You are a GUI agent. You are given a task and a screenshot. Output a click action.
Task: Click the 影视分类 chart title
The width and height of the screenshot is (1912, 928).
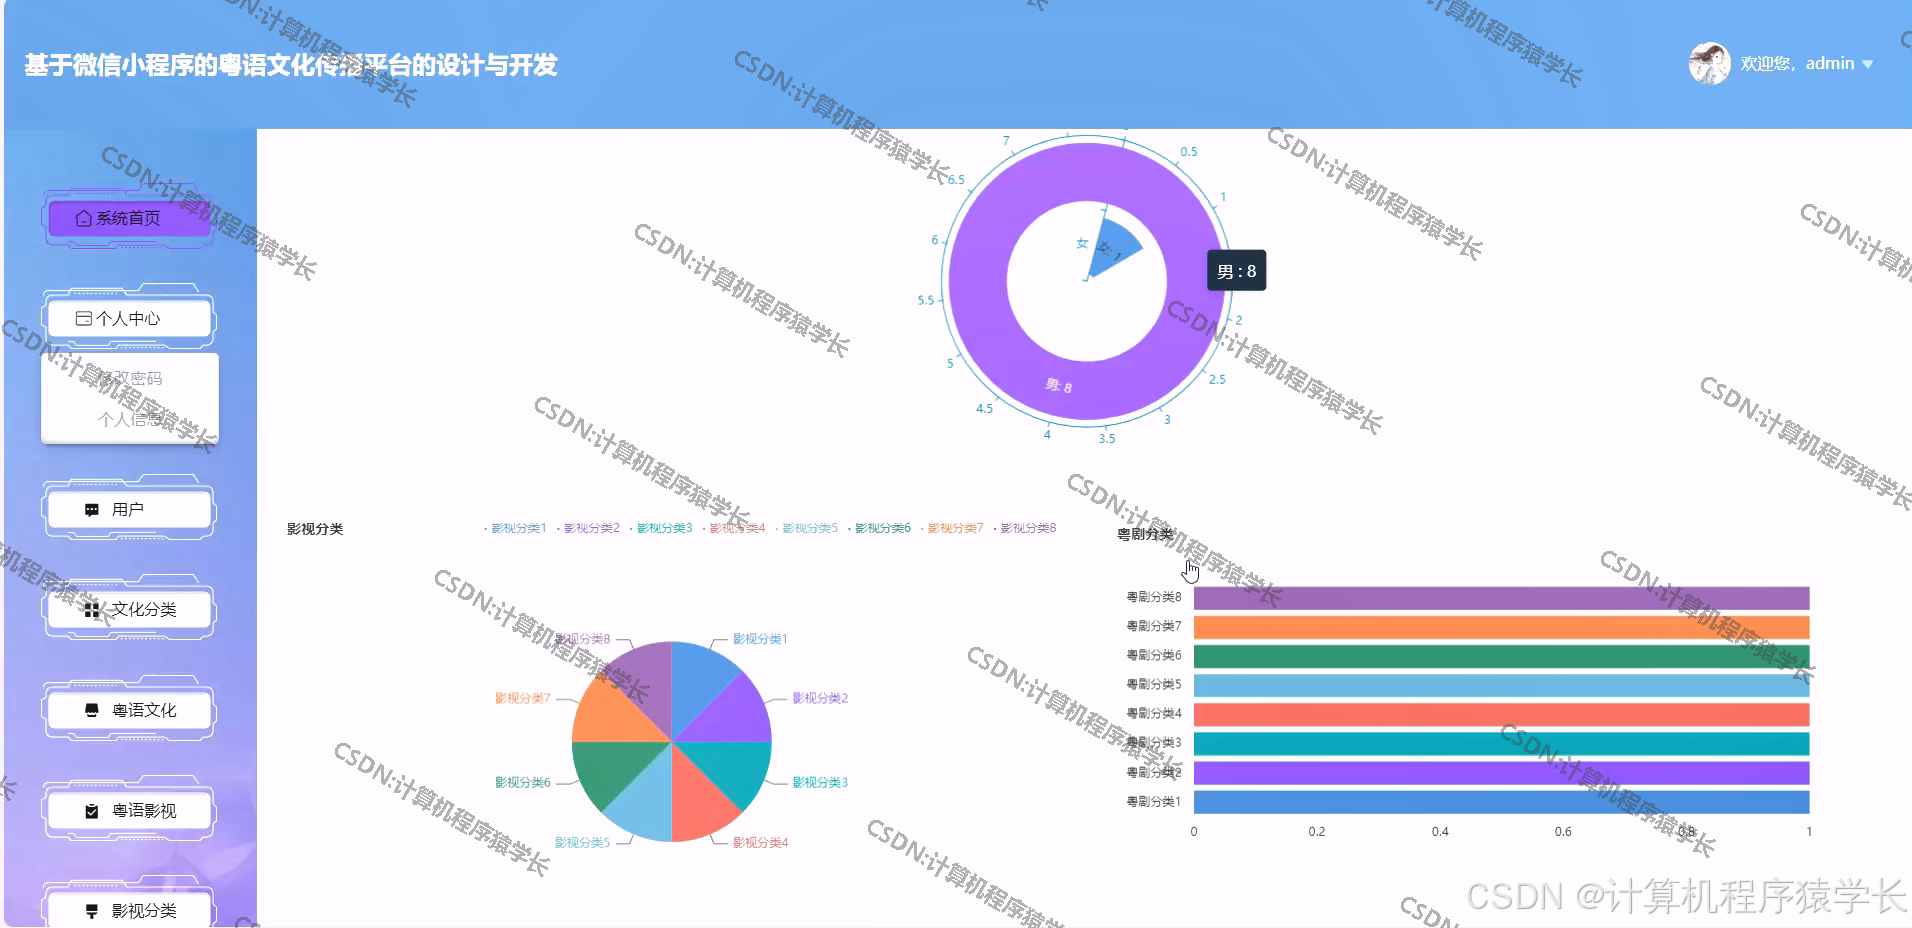(315, 529)
